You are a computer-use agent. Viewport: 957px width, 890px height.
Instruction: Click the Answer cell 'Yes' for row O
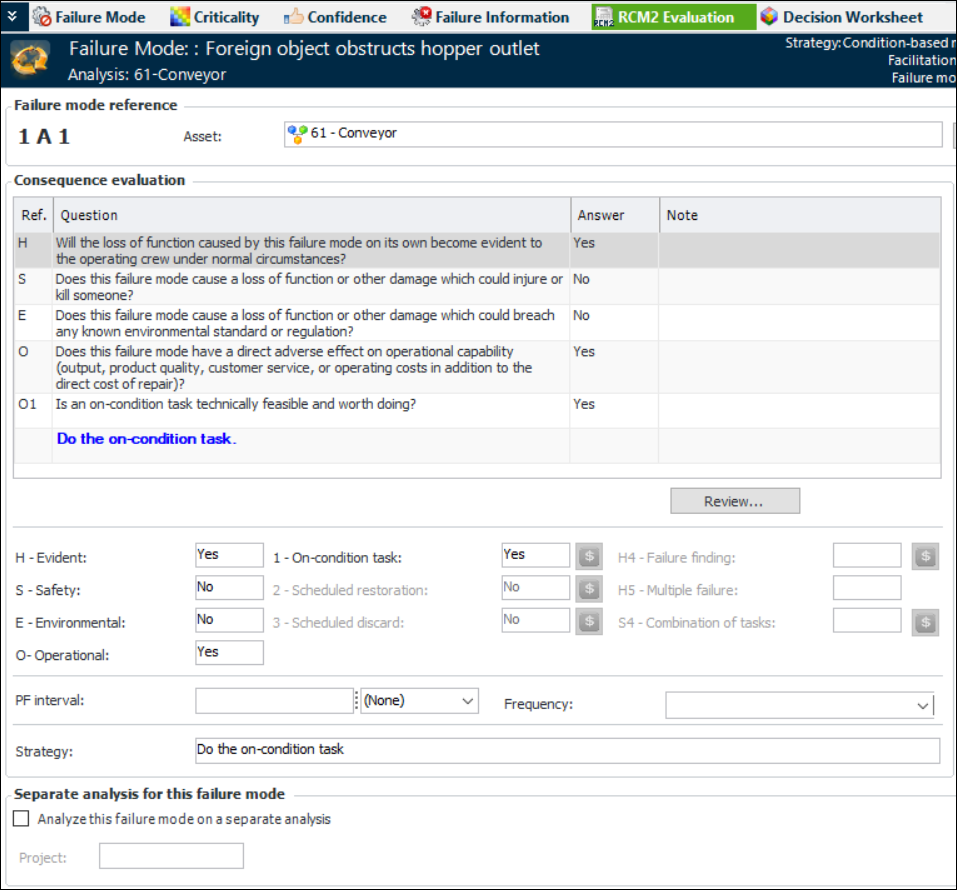click(x=614, y=367)
